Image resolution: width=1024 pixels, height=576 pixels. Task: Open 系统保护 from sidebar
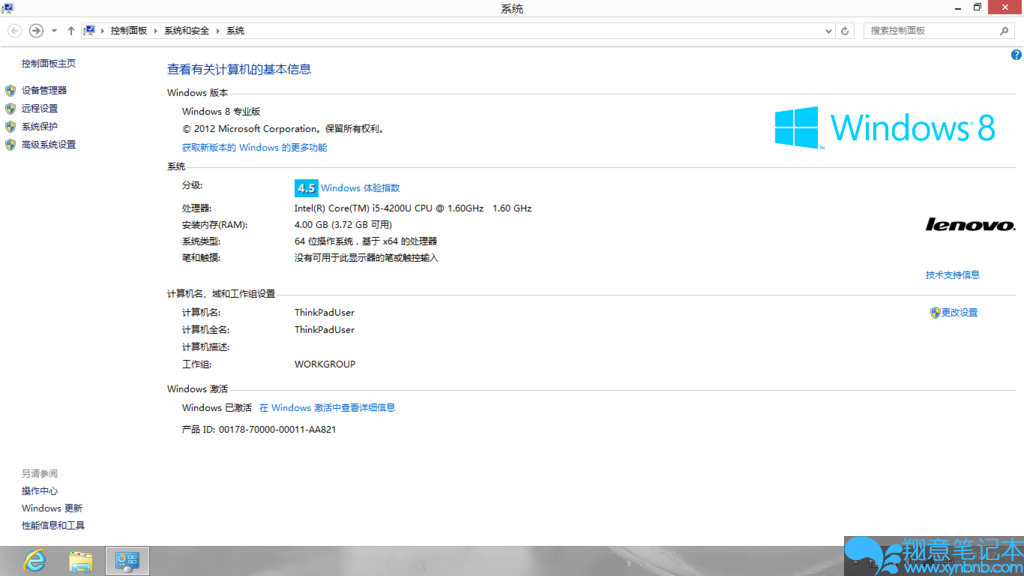(x=39, y=127)
